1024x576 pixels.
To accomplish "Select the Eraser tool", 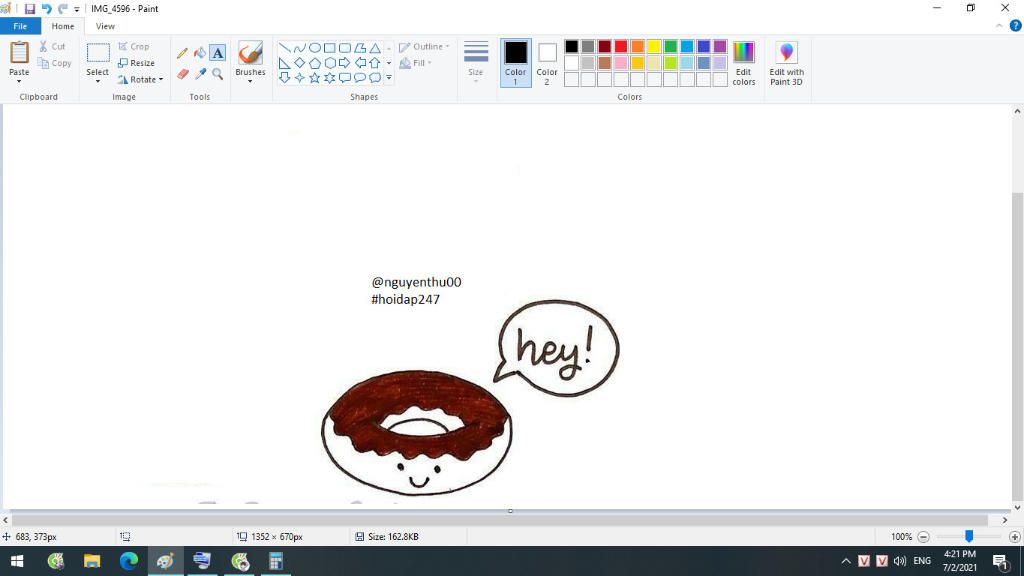I will [183, 74].
